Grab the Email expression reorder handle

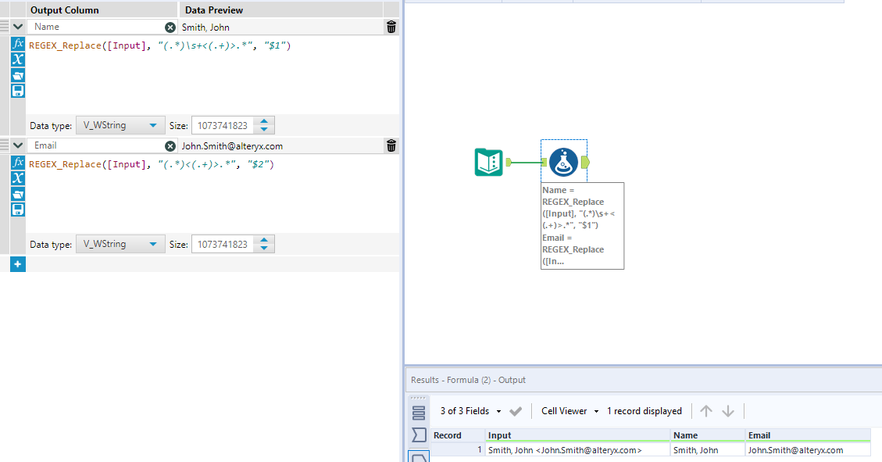point(4,145)
